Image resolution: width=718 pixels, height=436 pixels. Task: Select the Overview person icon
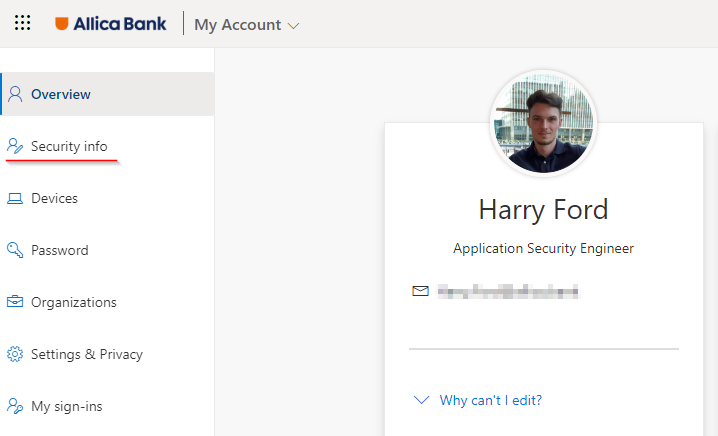click(x=15, y=94)
